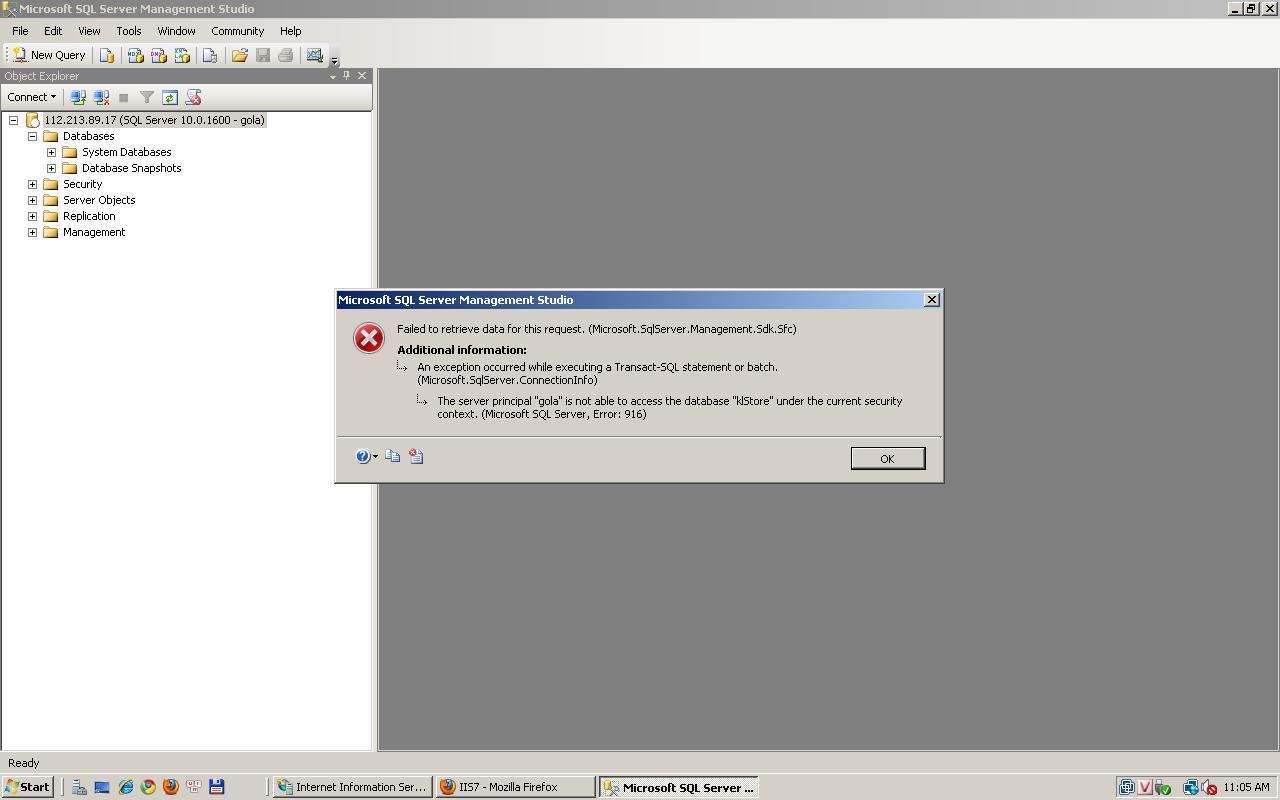Image resolution: width=1280 pixels, height=800 pixels.
Task: Expand the Security folder
Action: point(32,184)
